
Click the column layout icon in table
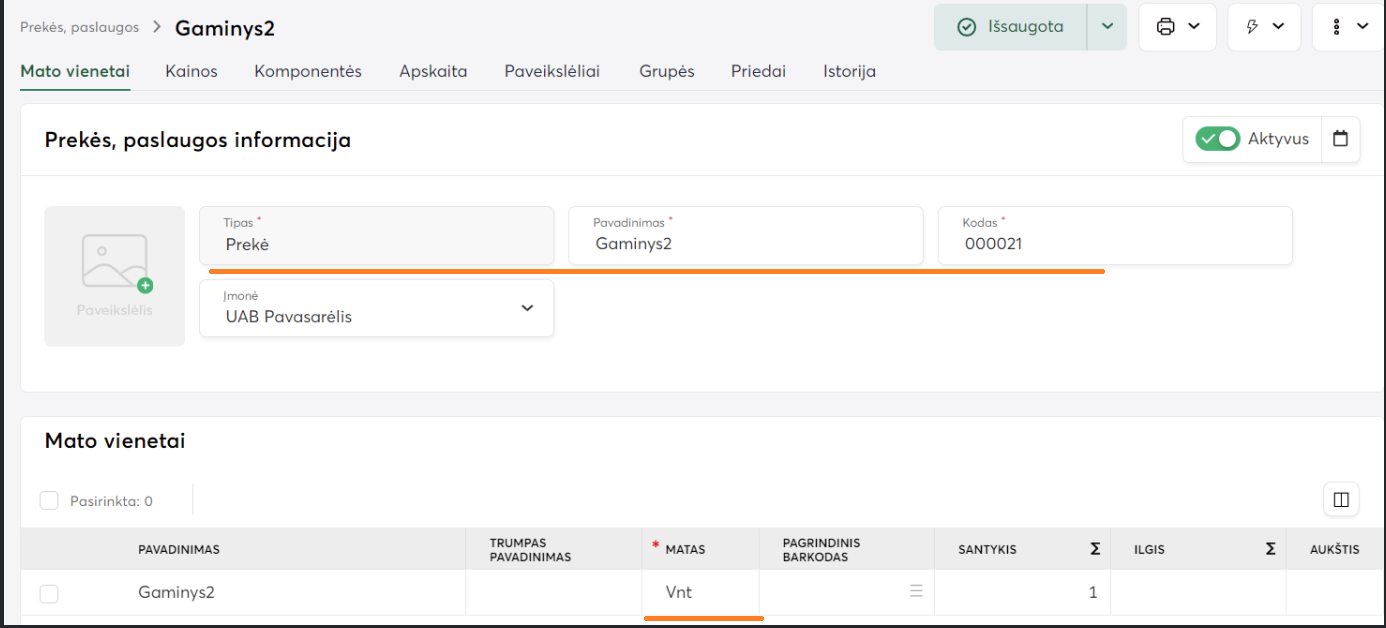click(1341, 499)
